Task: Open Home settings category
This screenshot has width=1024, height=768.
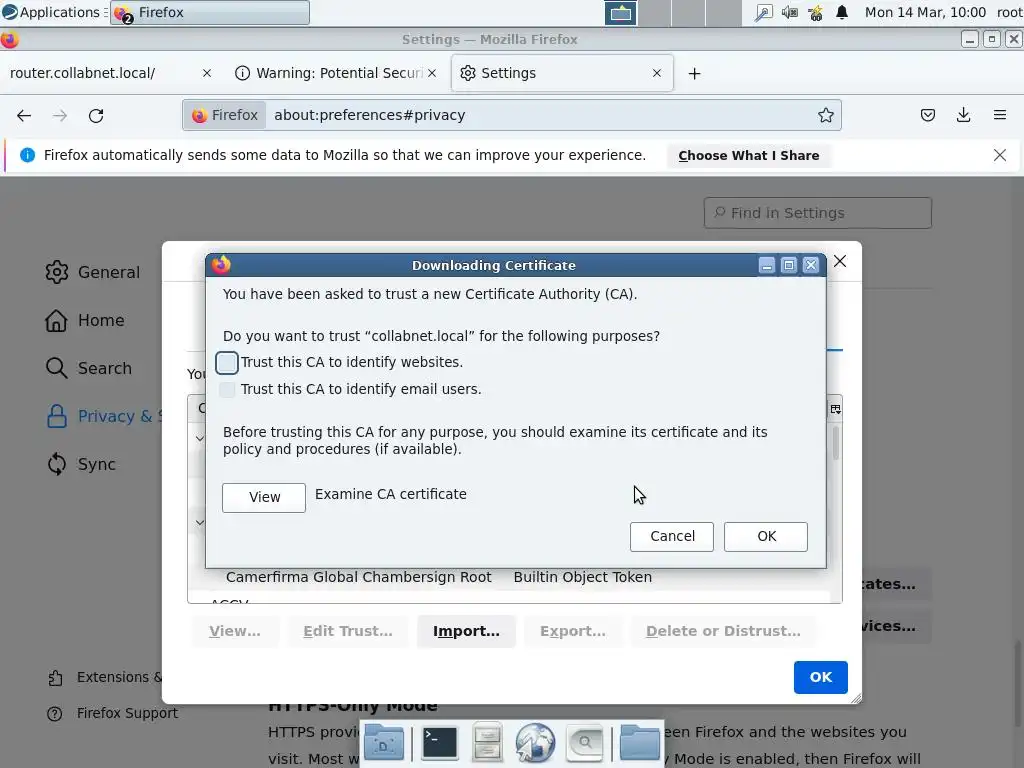Action: pos(85,321)
